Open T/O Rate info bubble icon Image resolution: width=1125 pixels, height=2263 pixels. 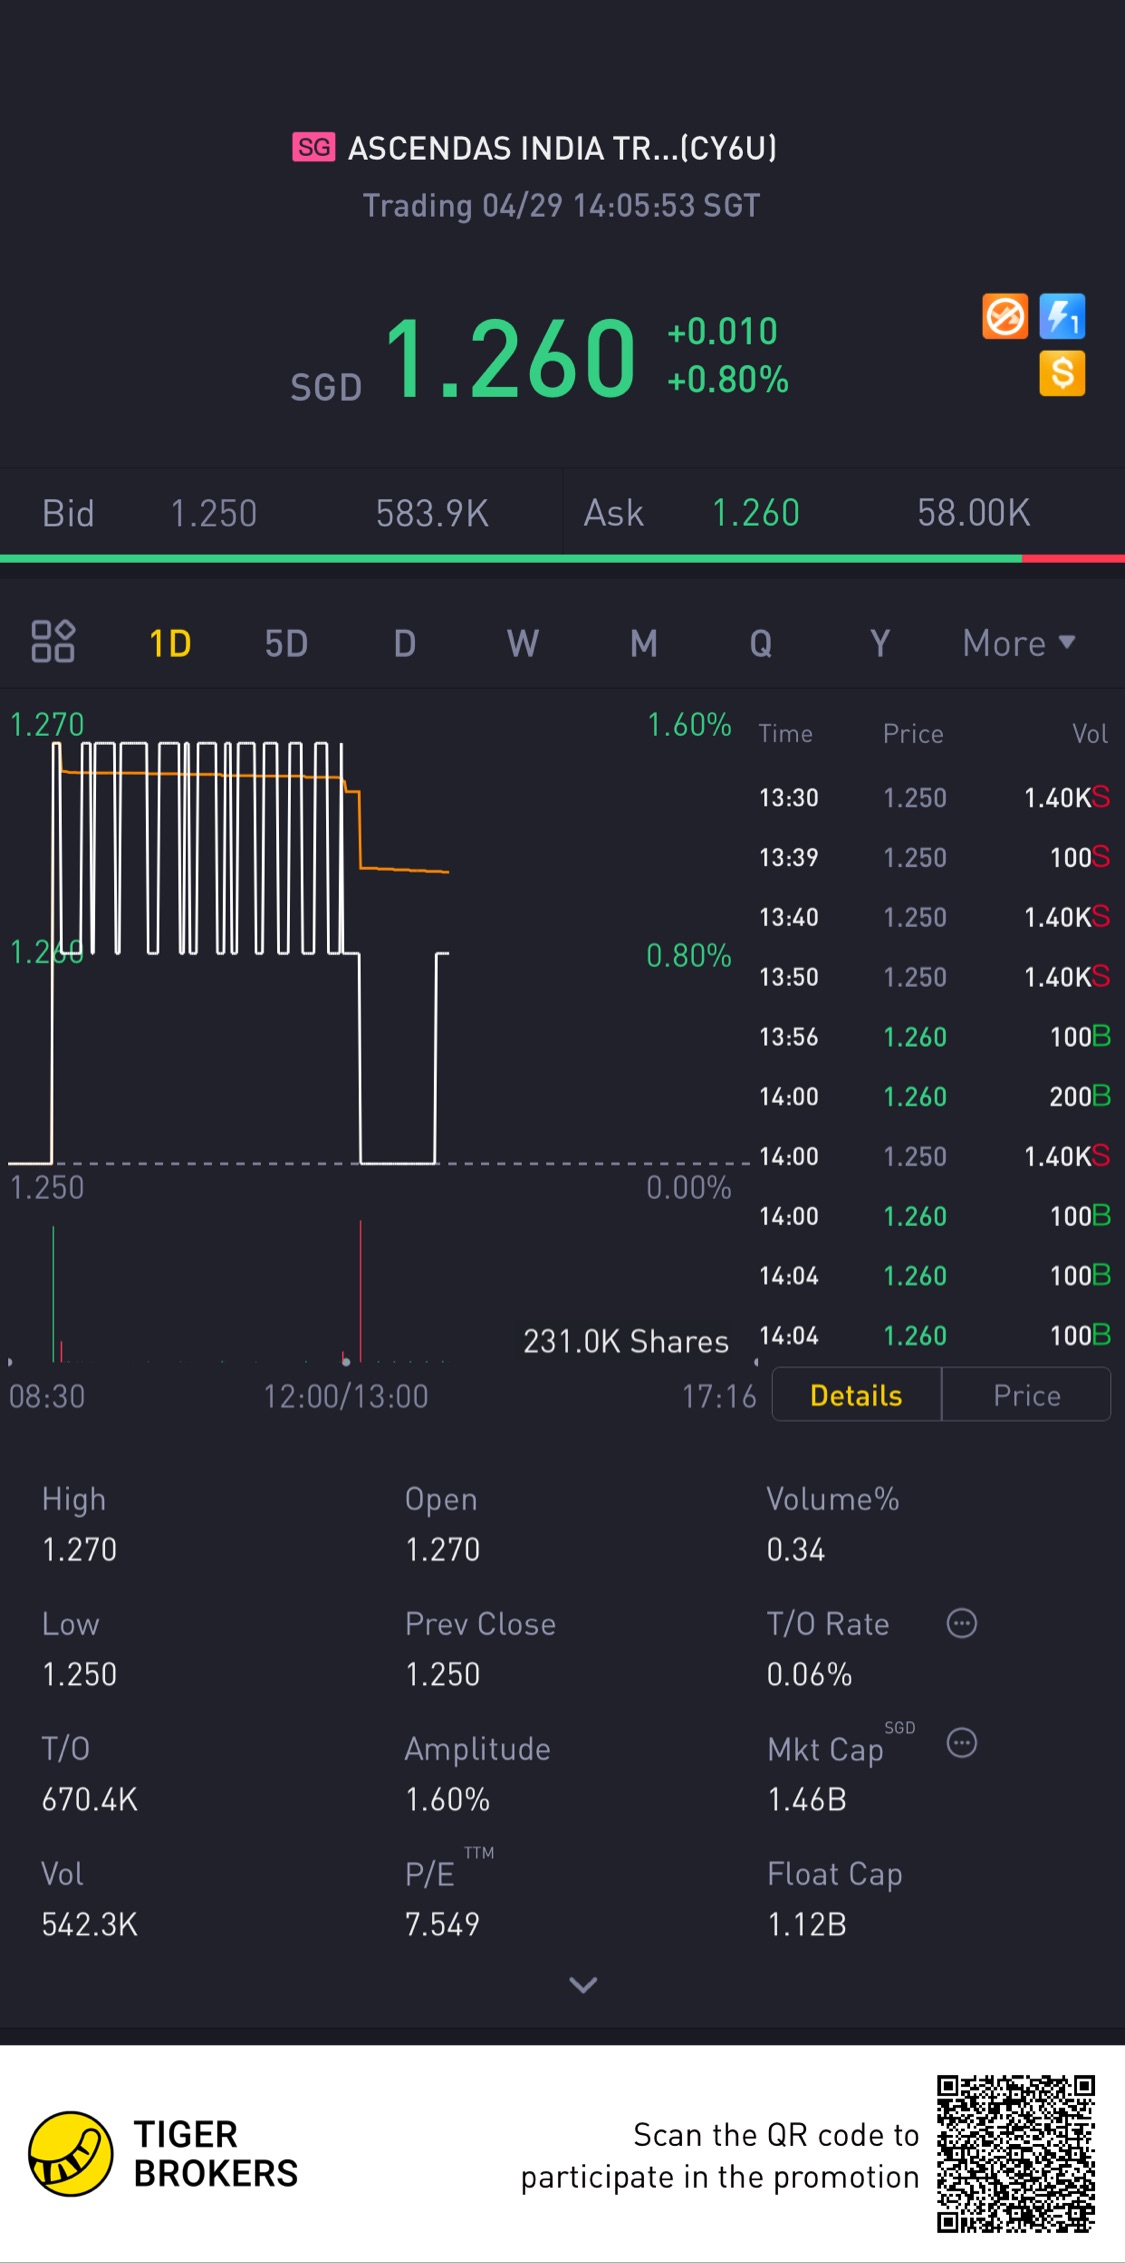(x=962, y=1623)
